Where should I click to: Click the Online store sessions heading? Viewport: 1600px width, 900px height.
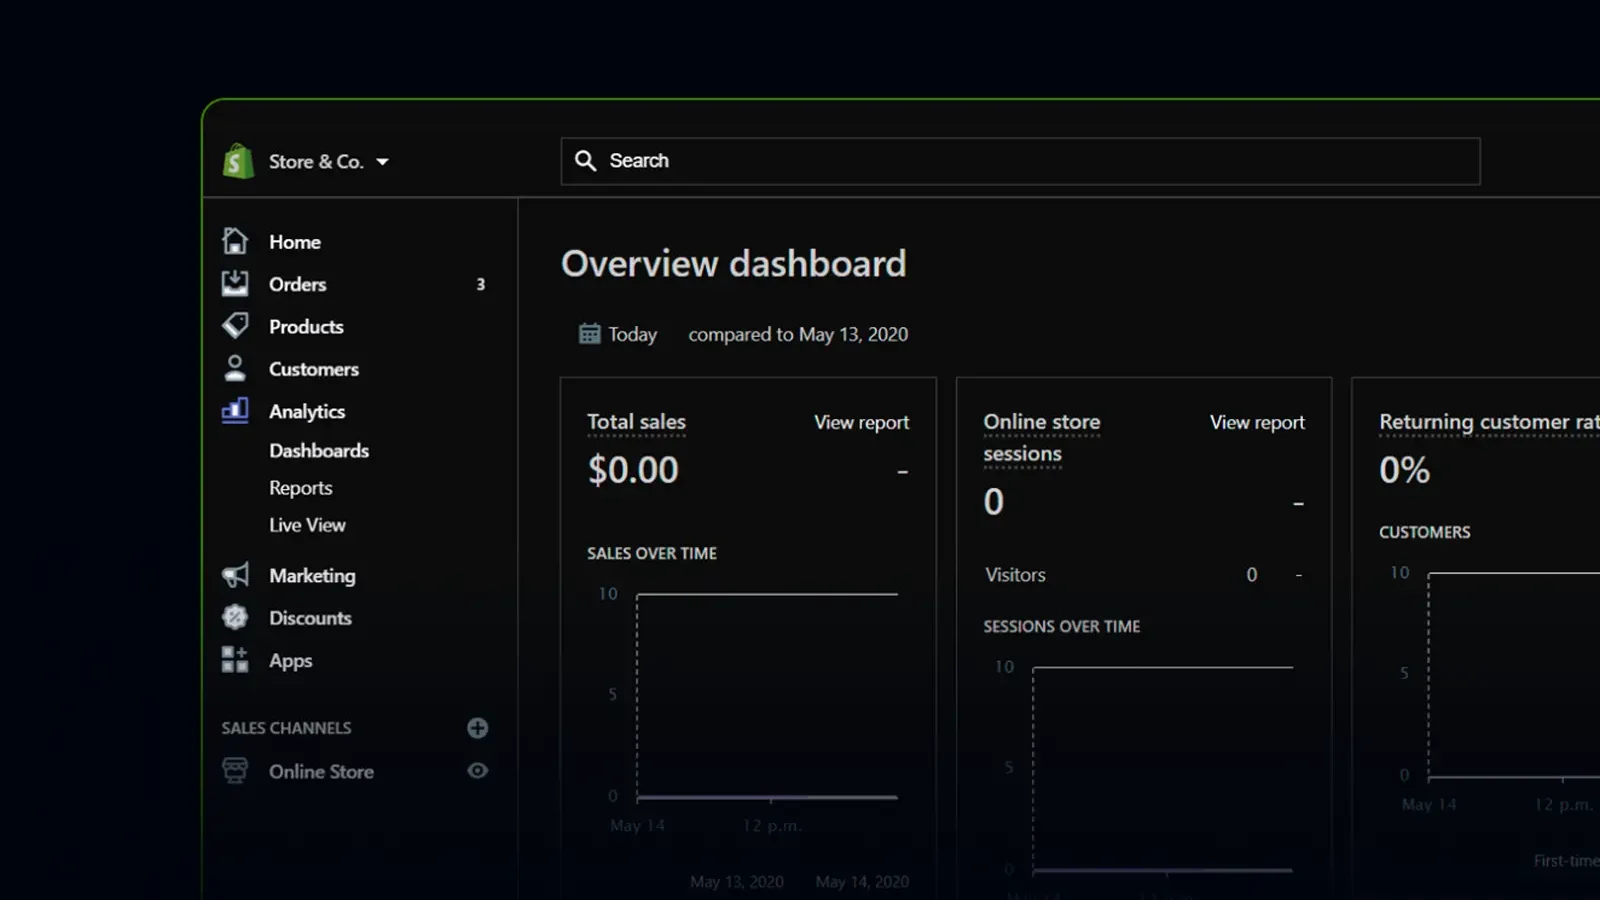click(1041, 438)
